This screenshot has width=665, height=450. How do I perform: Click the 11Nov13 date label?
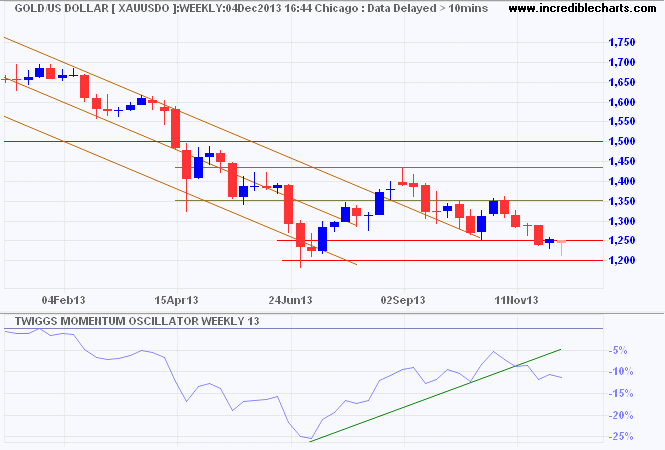517,300
